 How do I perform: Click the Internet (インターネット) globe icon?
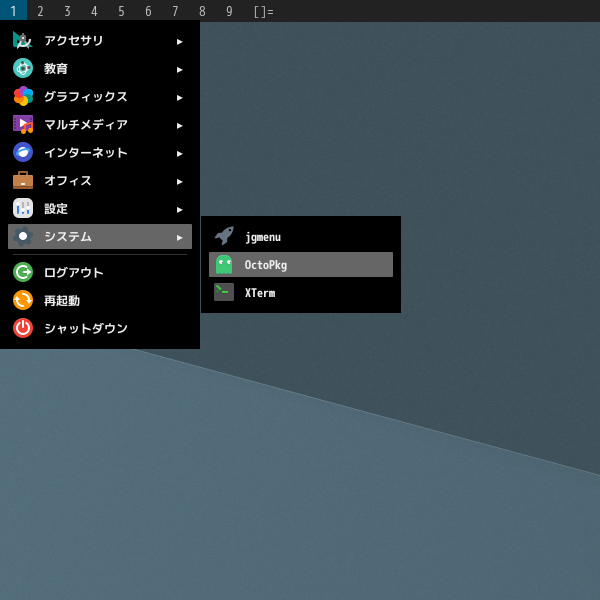pyautogui.click(x=23, y=152)
